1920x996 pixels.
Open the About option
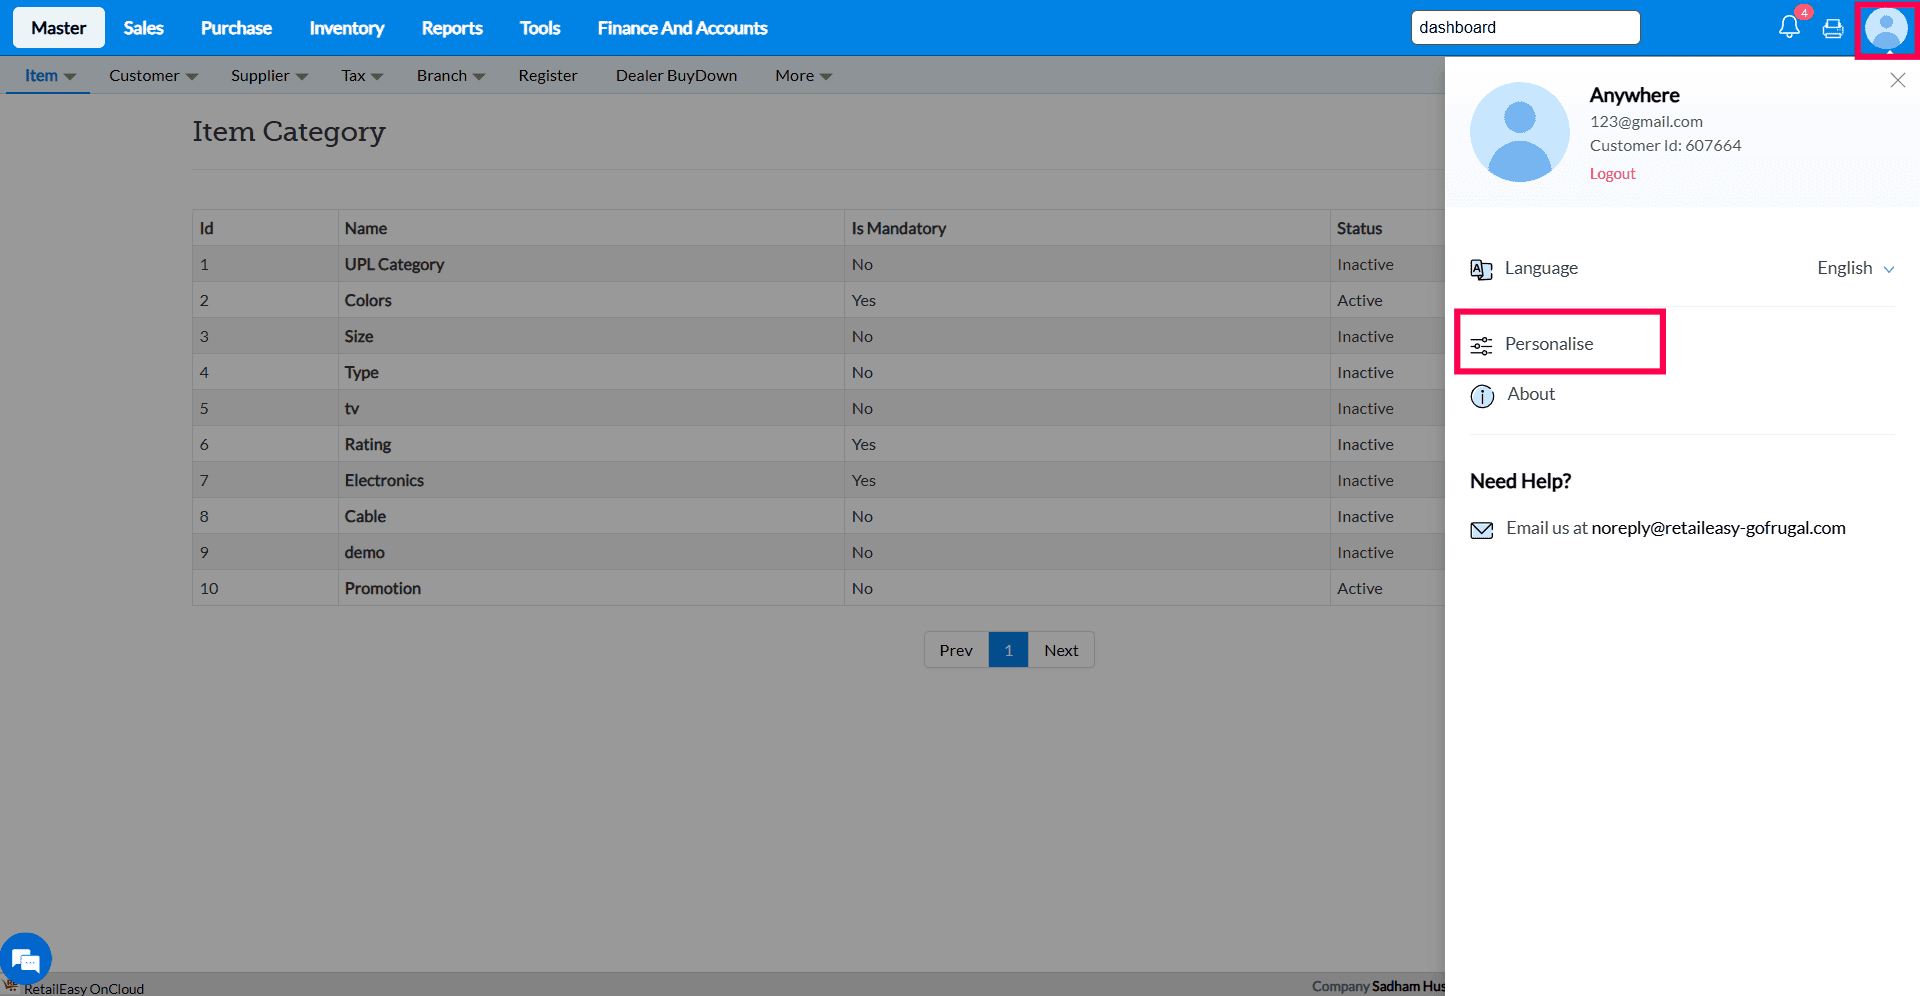[1531, 394]
